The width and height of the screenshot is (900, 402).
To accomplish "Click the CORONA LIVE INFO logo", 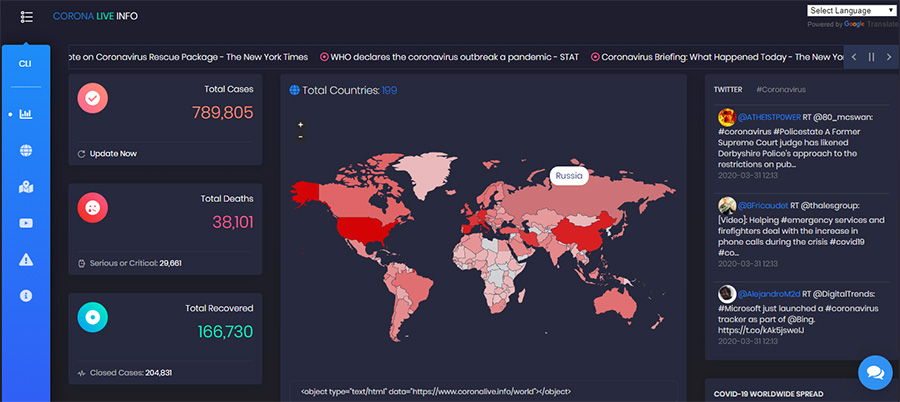I will (95, 16).
